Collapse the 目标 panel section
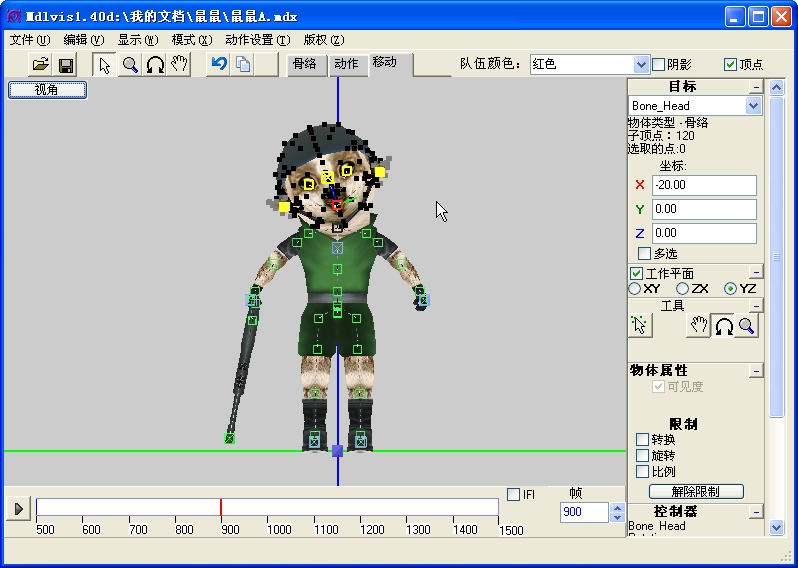Screen dimensions: 798x568 756,87
